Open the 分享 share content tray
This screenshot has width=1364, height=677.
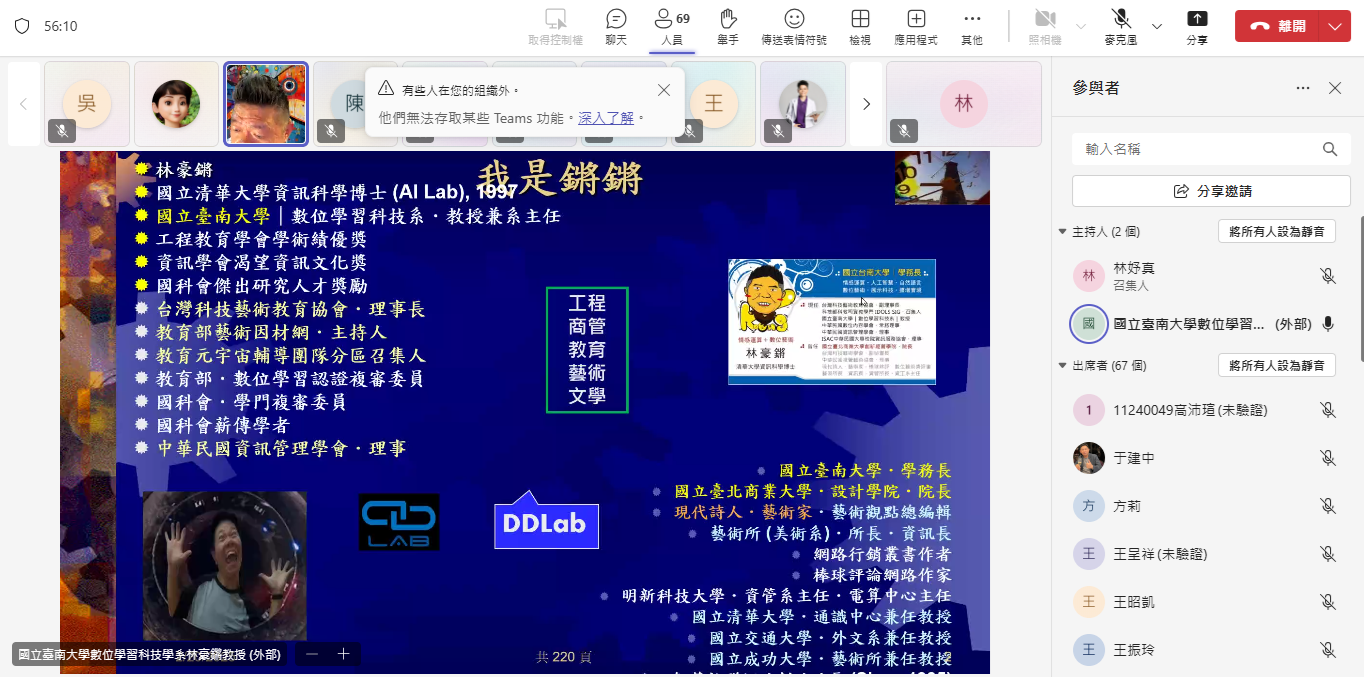pos(1197,26)
